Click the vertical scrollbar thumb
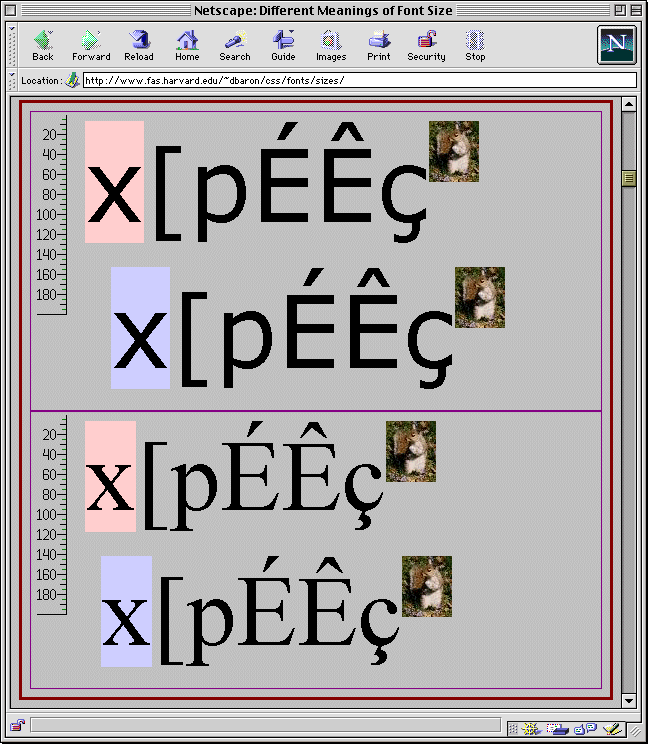Image resolution: width=648 pixels, height=744 pixels. [629, 178]
